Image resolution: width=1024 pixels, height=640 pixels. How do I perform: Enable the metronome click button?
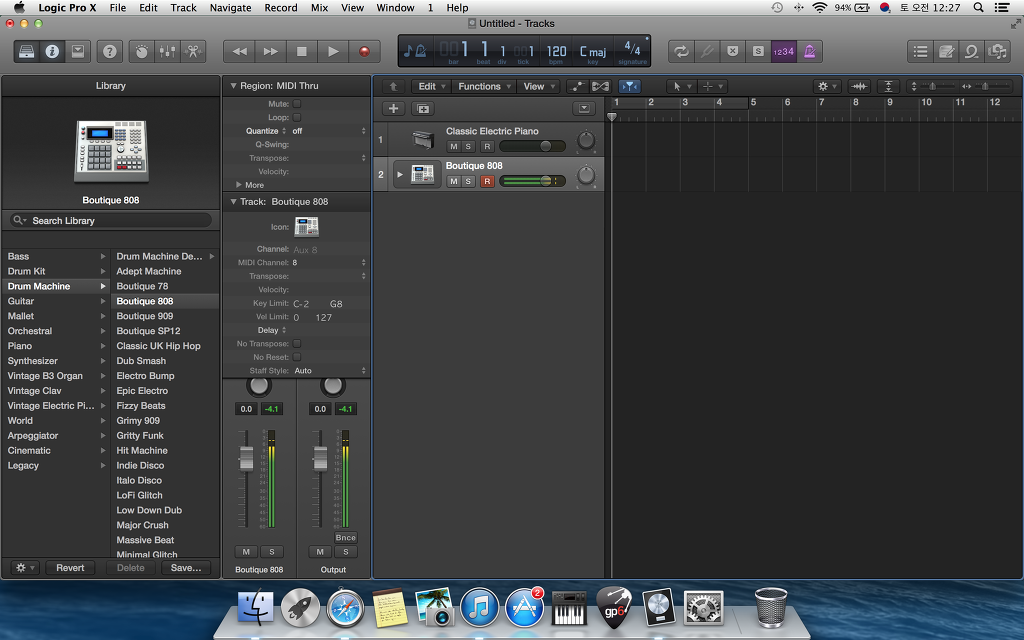tap(809, 51)
